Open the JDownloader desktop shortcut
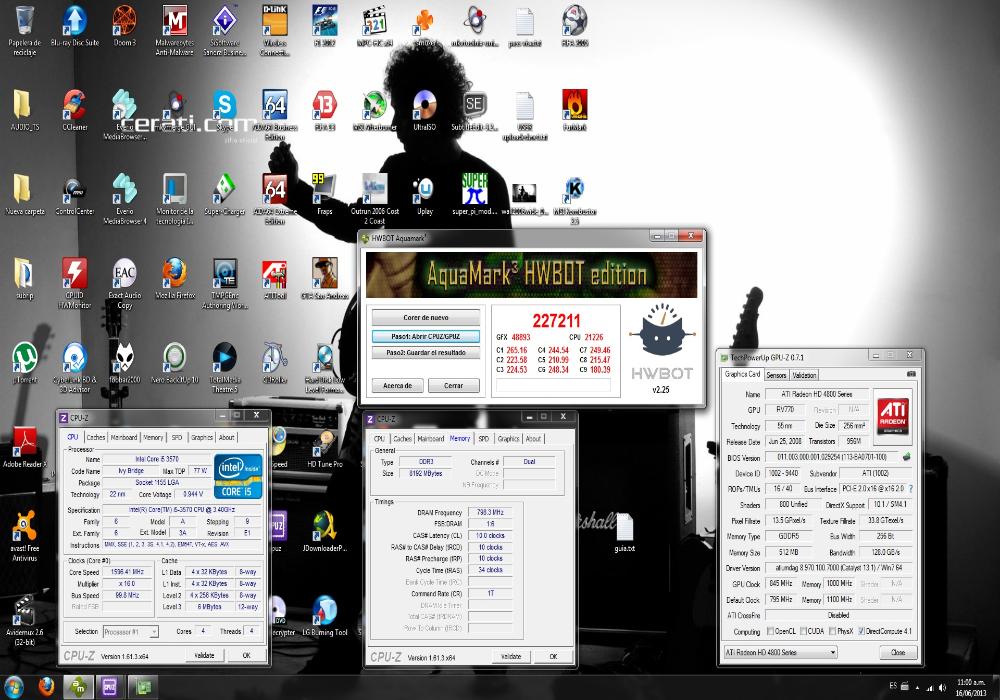 point(325,532)
